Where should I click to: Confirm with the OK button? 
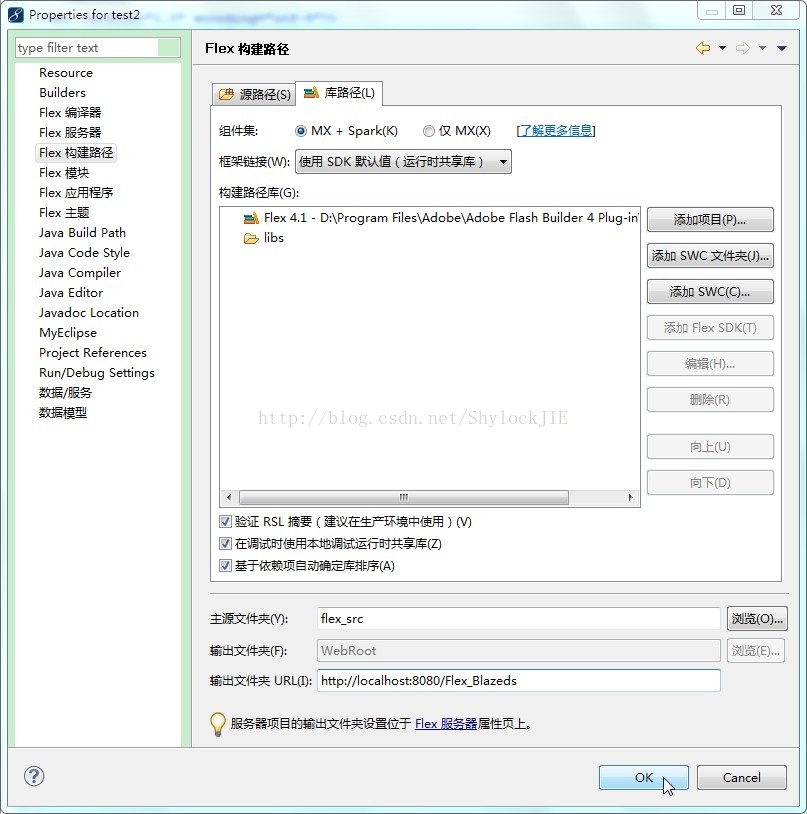tap(644, 778)
